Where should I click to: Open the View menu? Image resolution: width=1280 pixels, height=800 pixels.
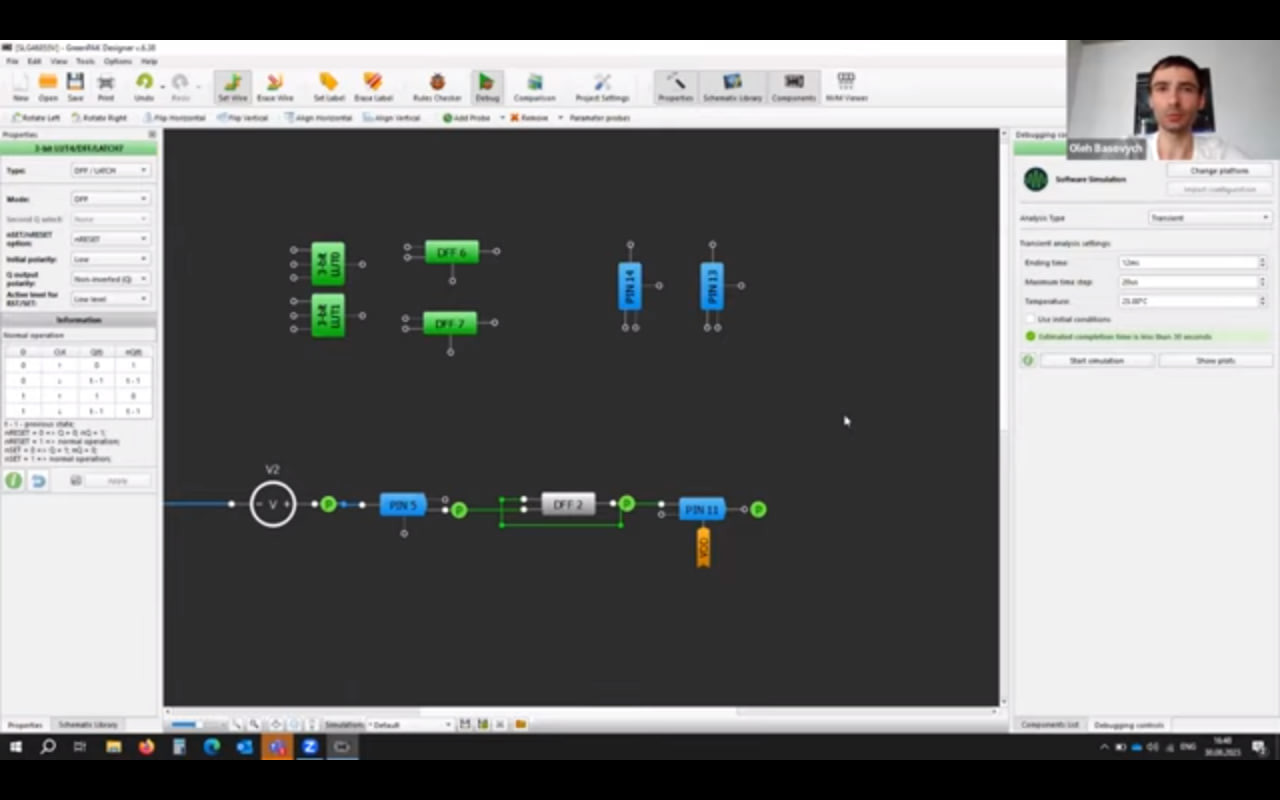tap(59, 61)
